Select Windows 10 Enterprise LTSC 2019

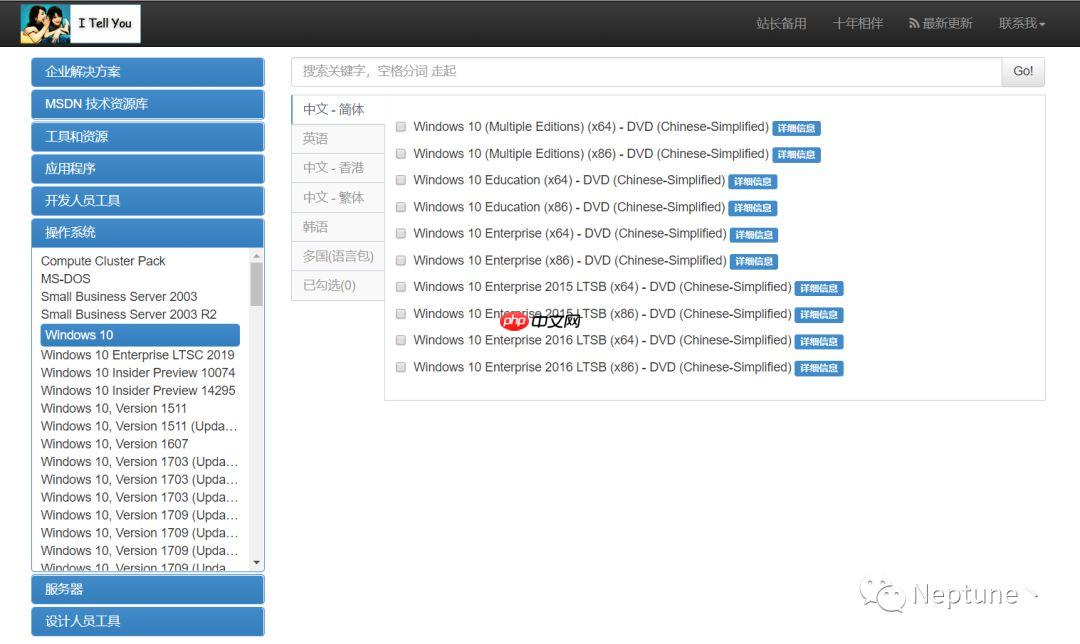138,355
